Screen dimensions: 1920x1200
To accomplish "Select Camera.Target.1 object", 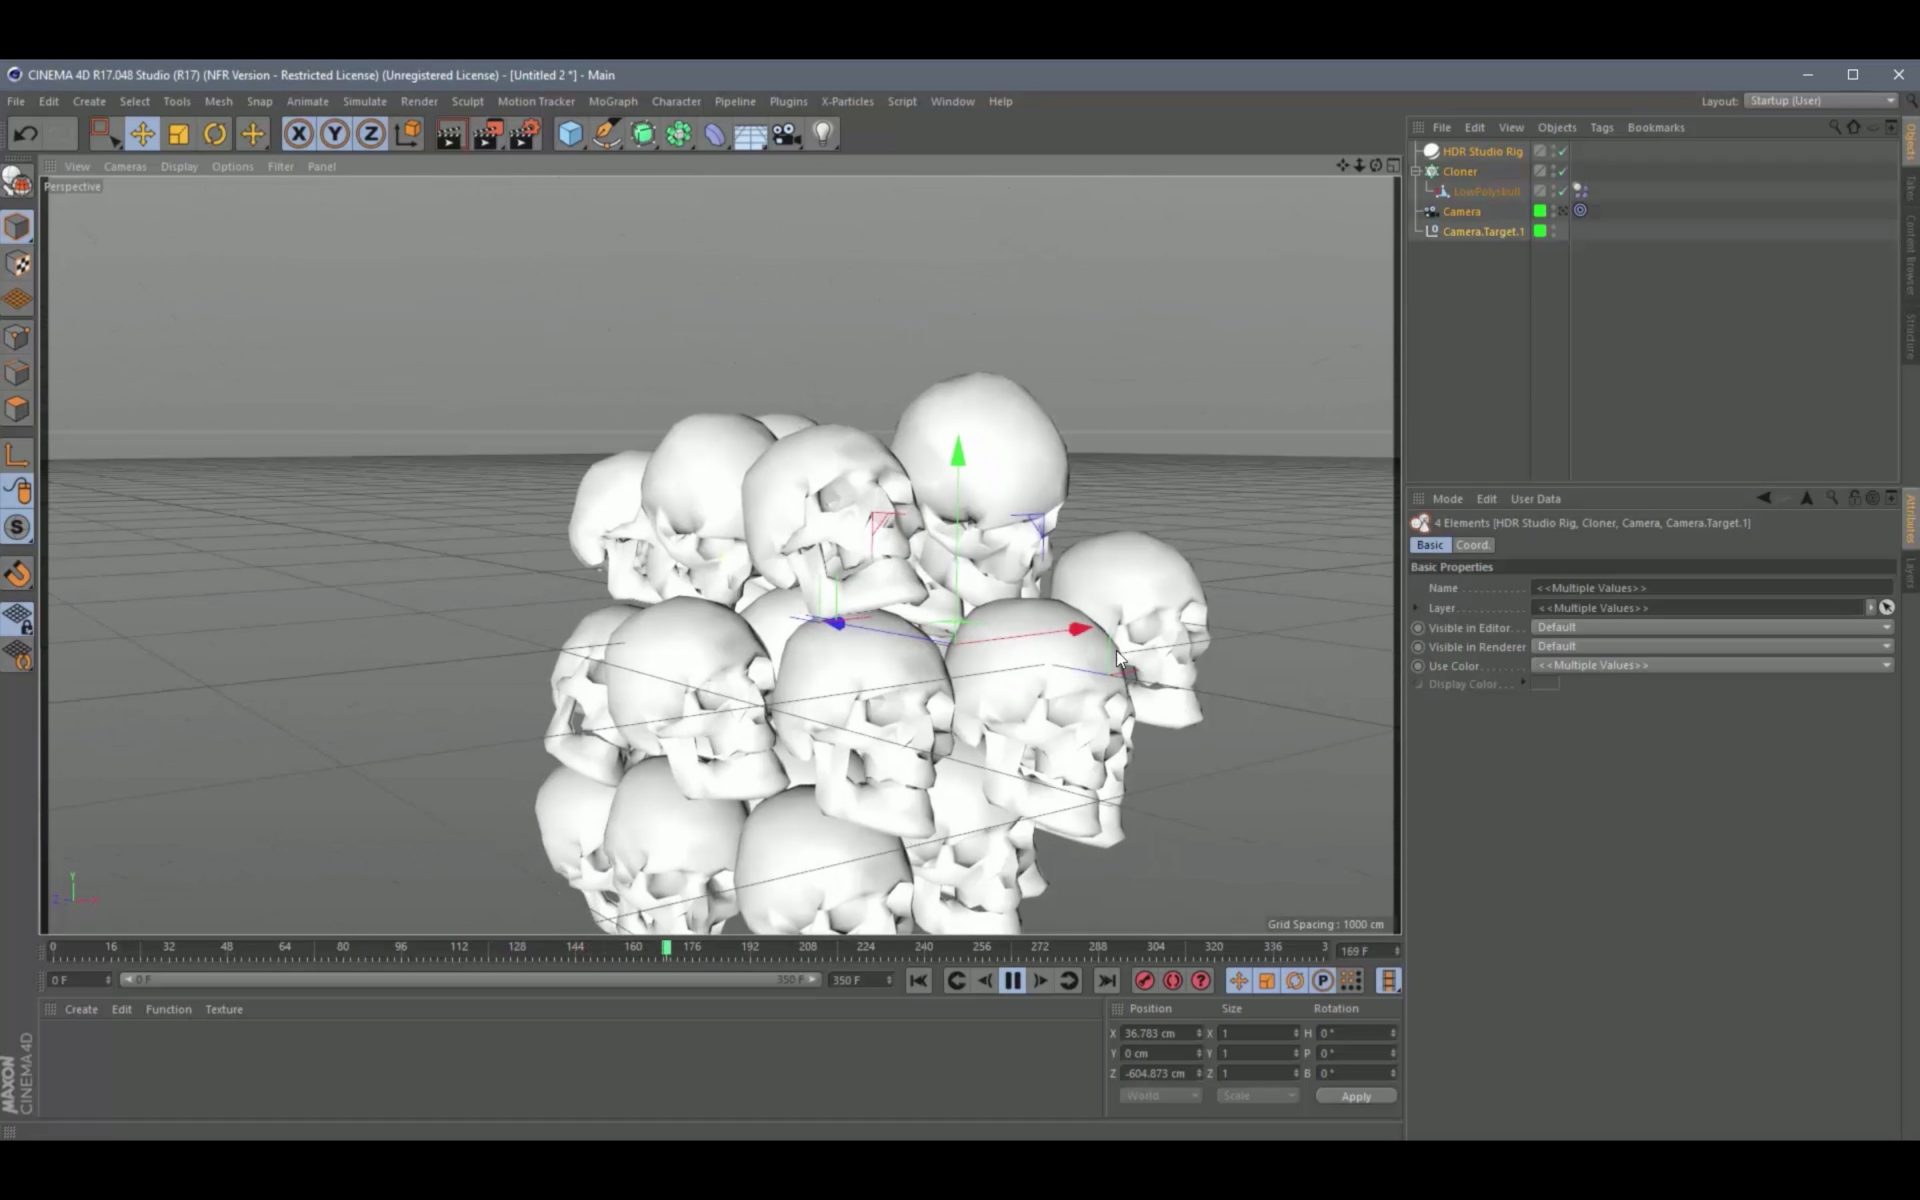I will [1483, 231].
